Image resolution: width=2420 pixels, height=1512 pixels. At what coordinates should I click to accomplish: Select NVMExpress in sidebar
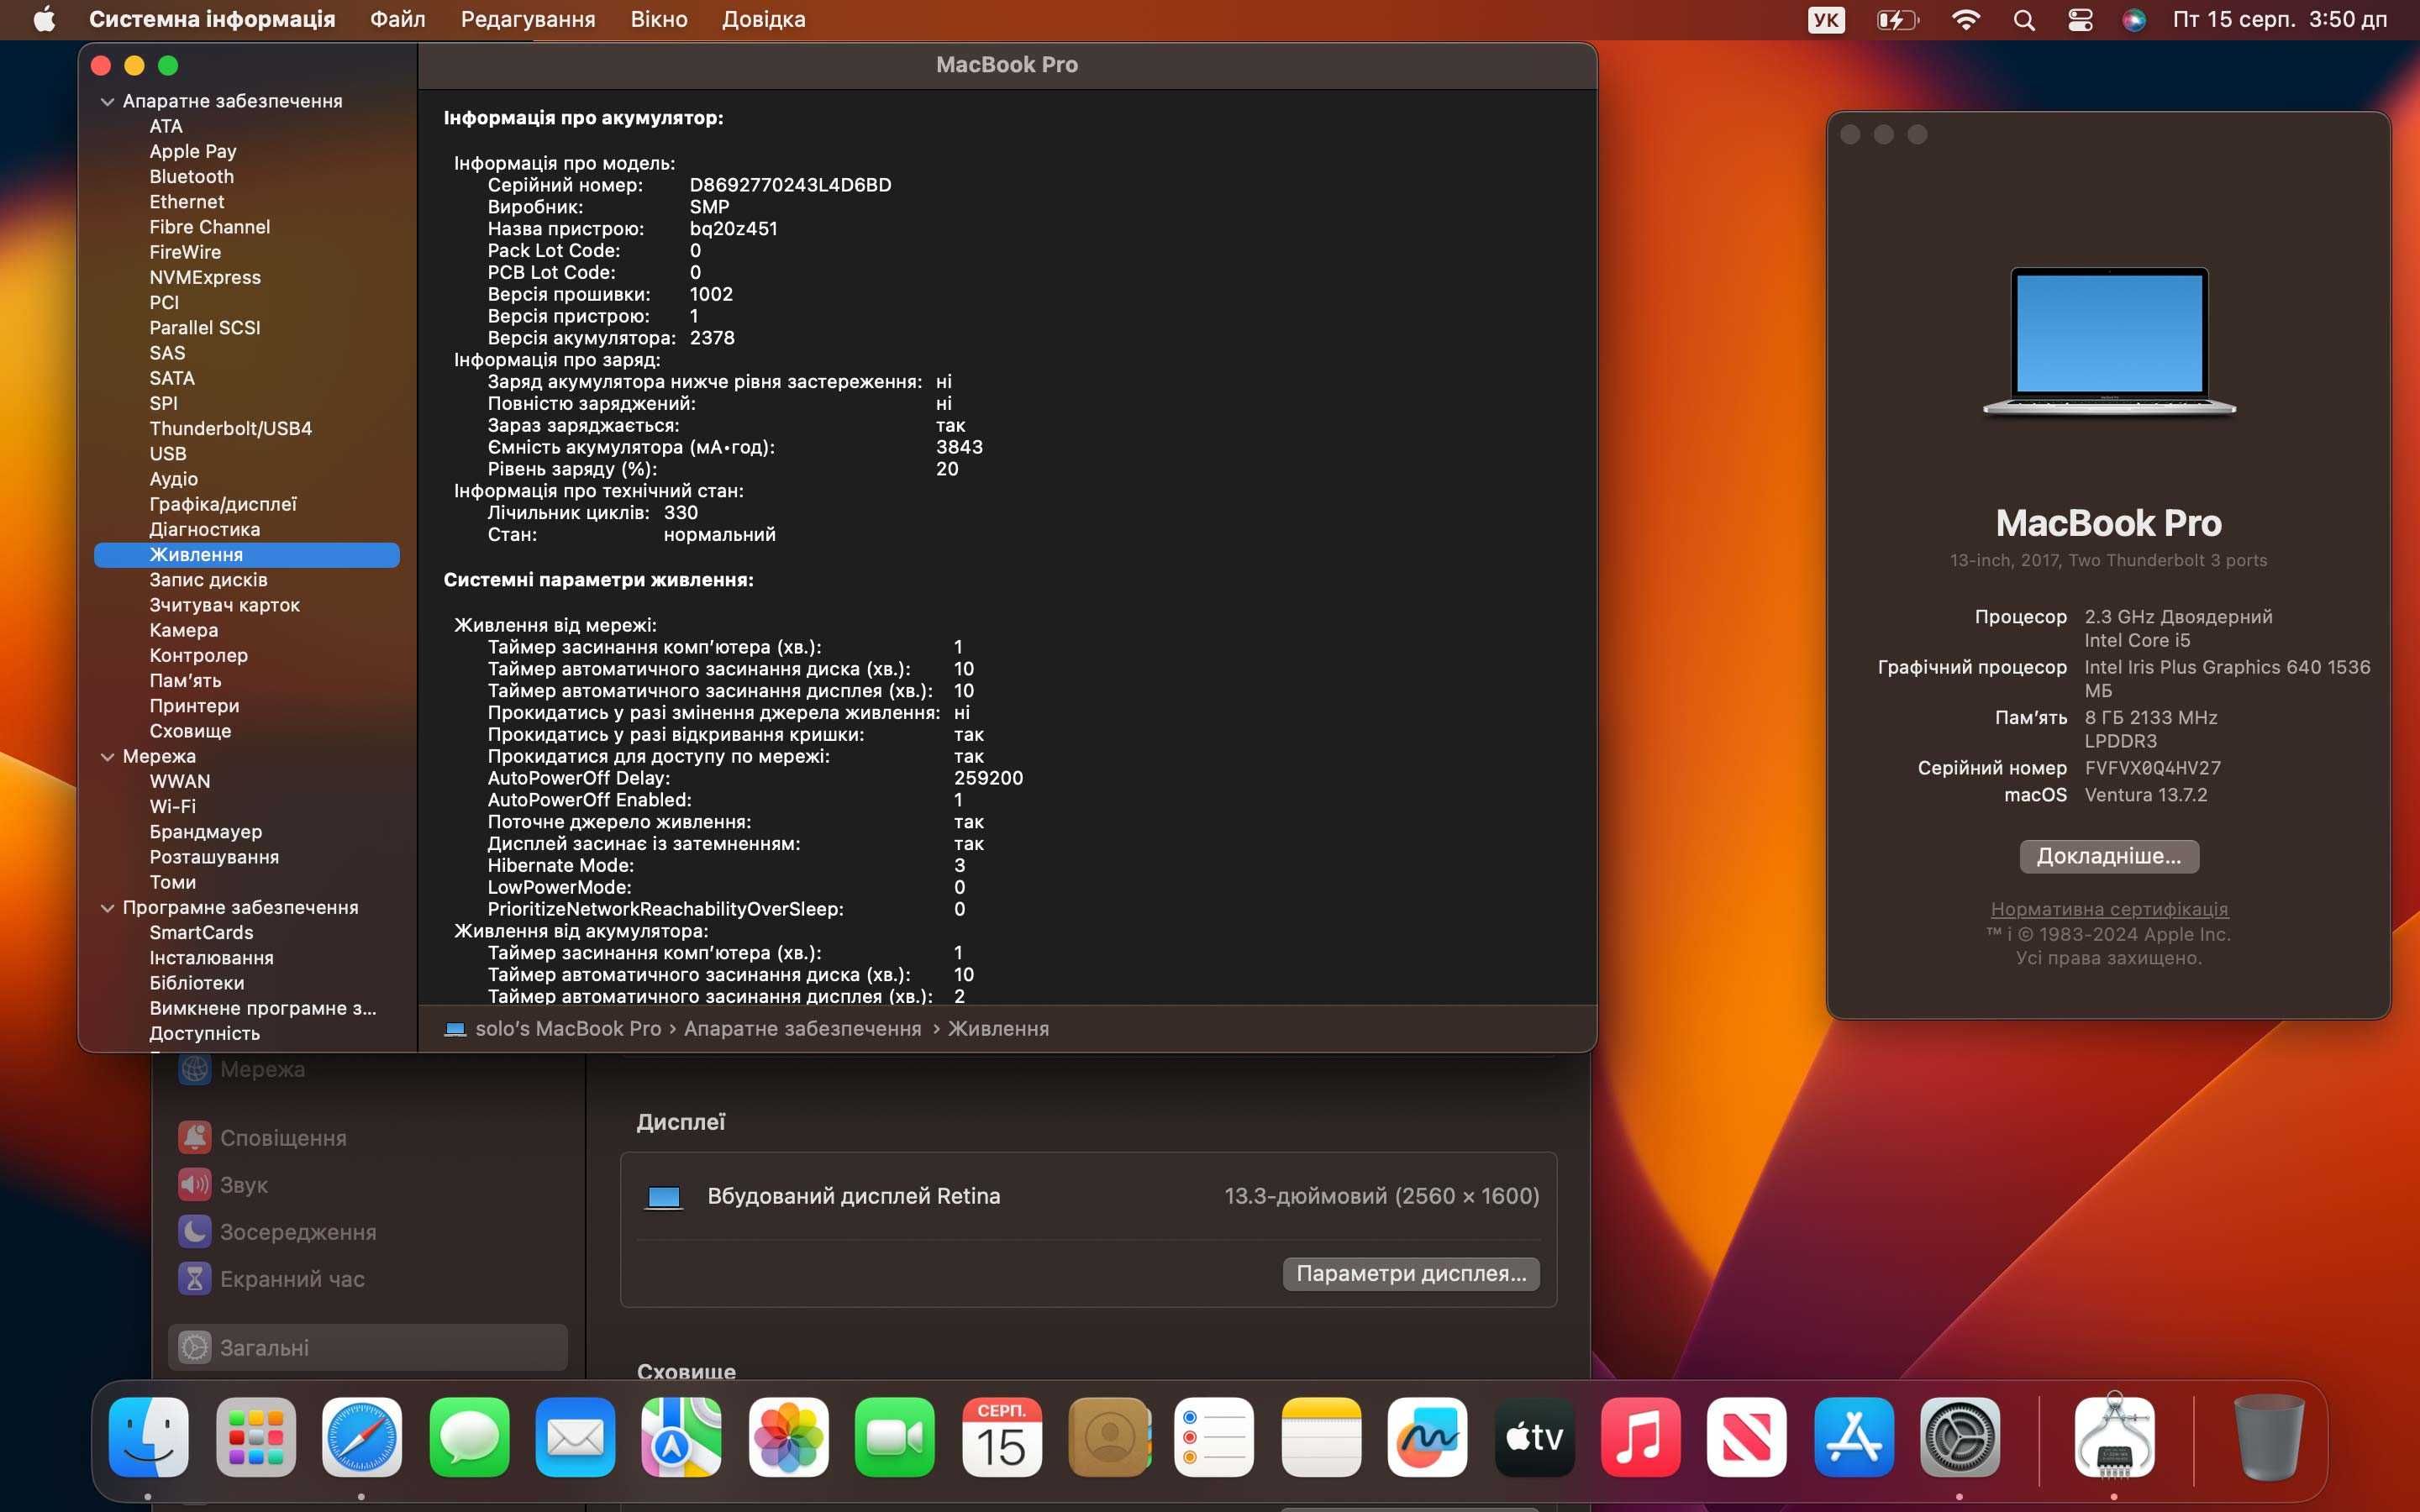pyautogui.click(x=204, y=278)
